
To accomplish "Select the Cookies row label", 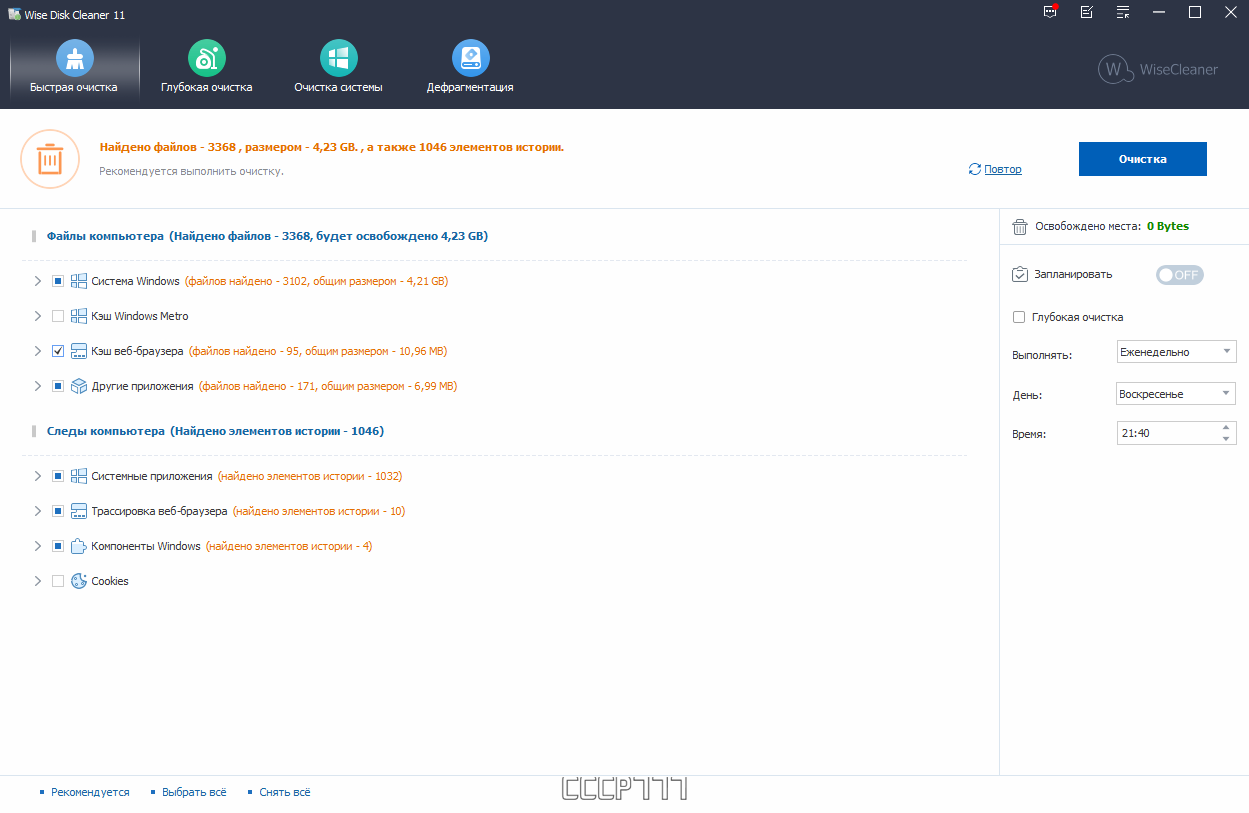I will (110, 581).
